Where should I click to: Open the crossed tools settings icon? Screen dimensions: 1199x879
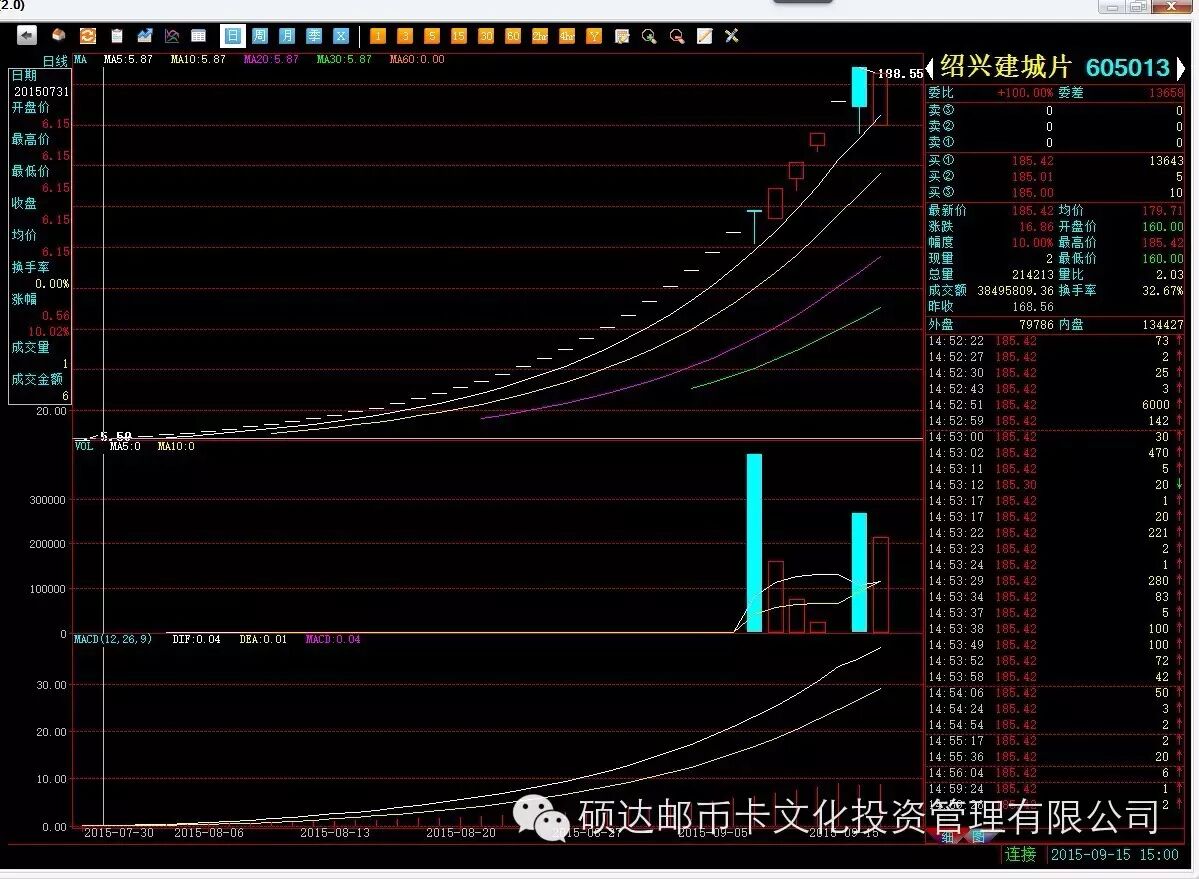732,36
